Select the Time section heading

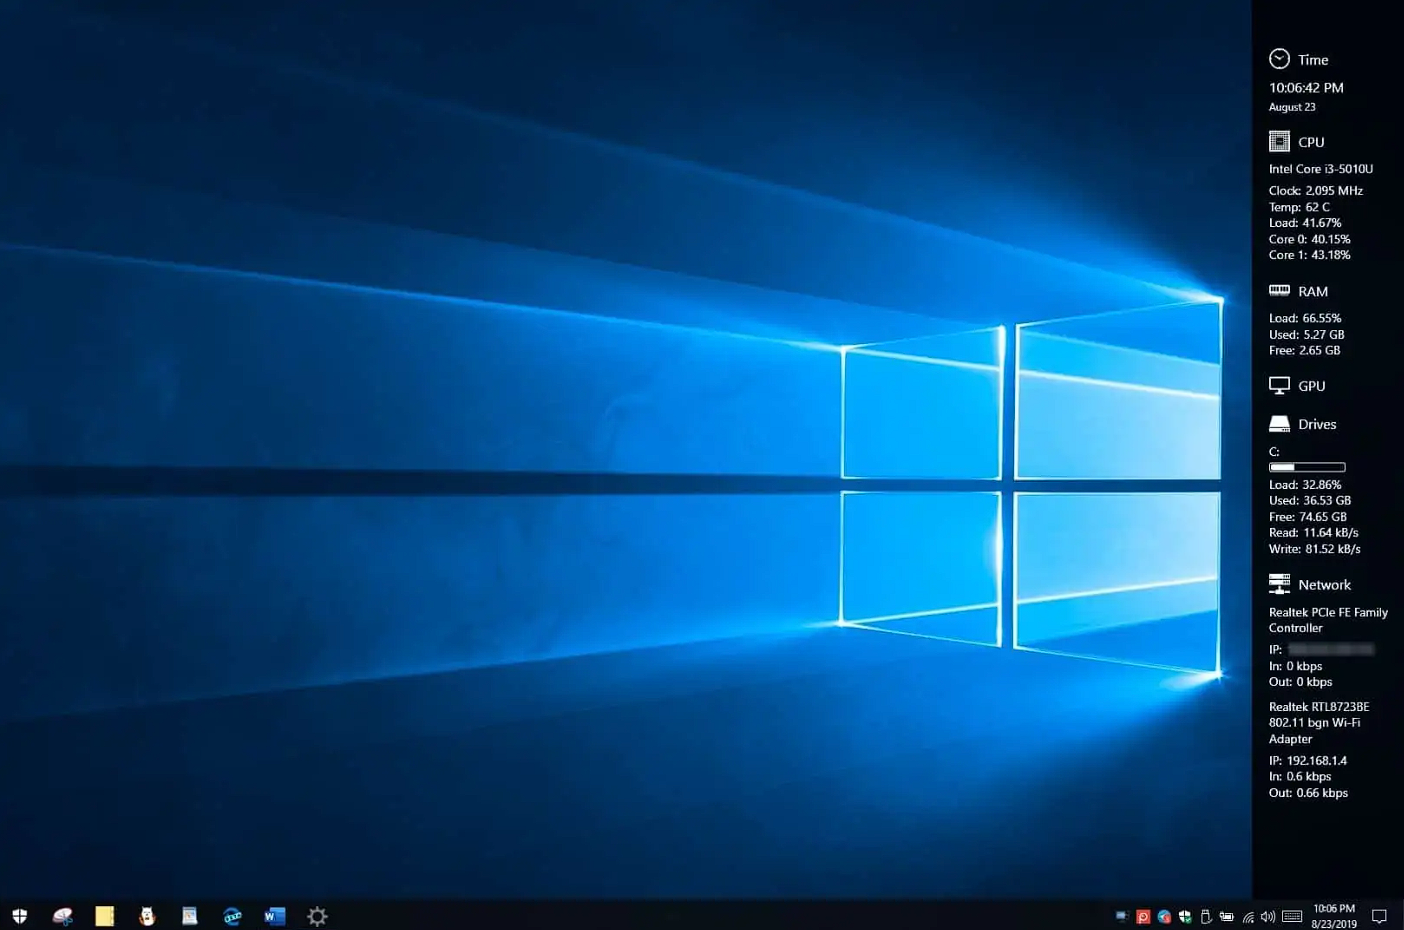(x=1313, y=60)
